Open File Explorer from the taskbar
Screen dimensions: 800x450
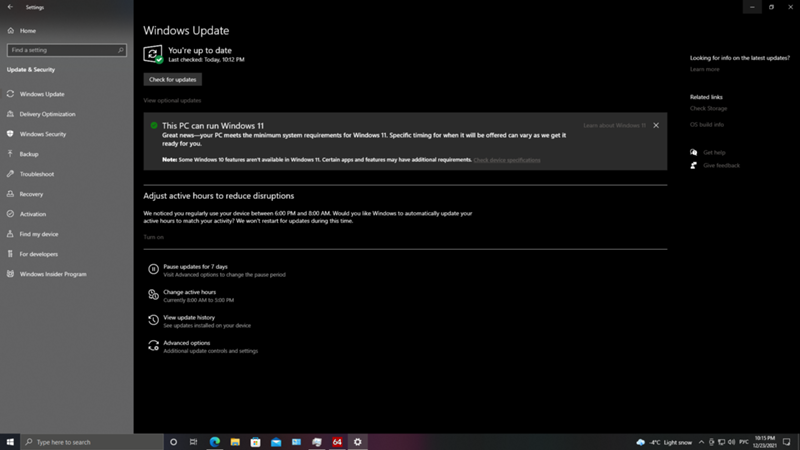235,442
